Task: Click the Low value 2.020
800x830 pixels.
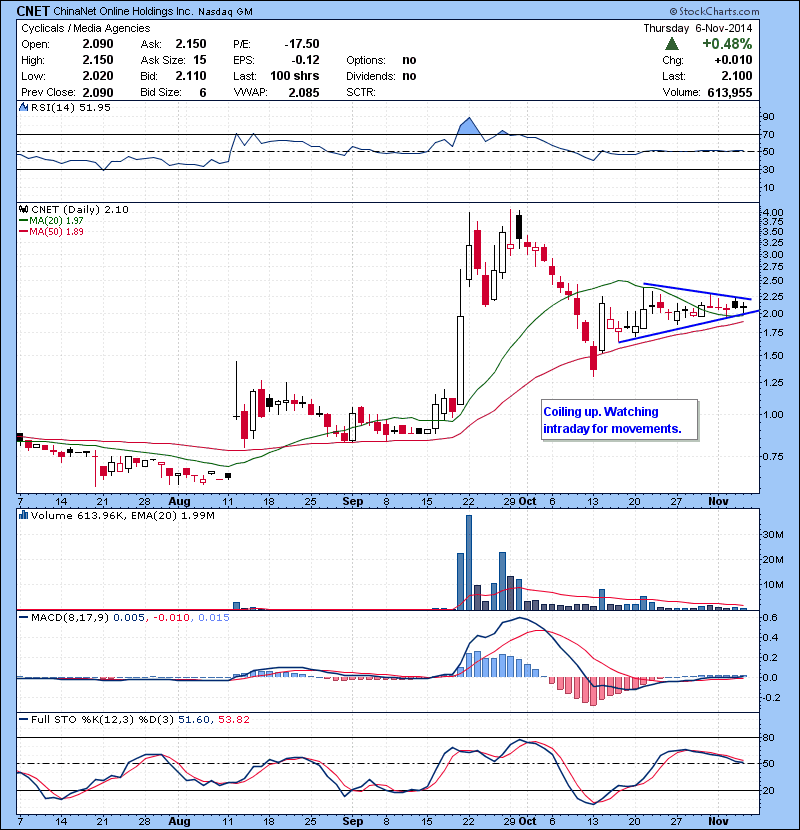Action: click(x=98, y=76)
